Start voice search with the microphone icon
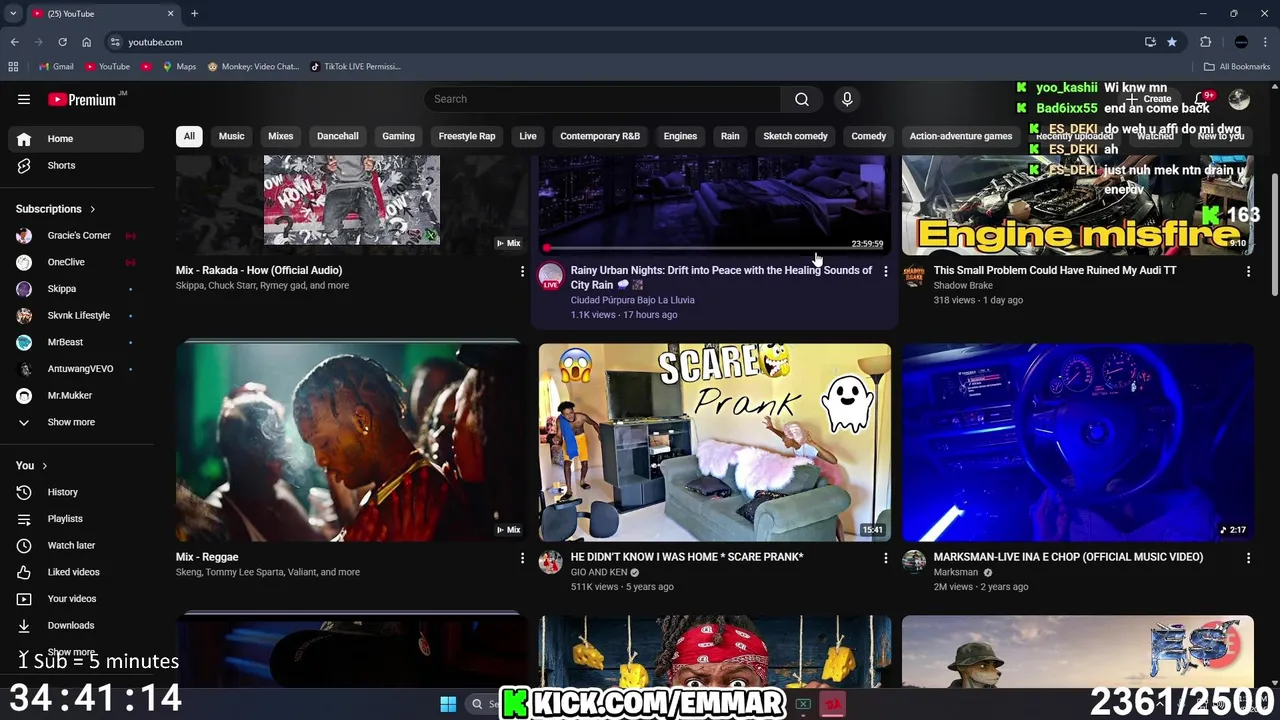The height and width of the screenshot is (720, 1280). (x=847, y=99)
